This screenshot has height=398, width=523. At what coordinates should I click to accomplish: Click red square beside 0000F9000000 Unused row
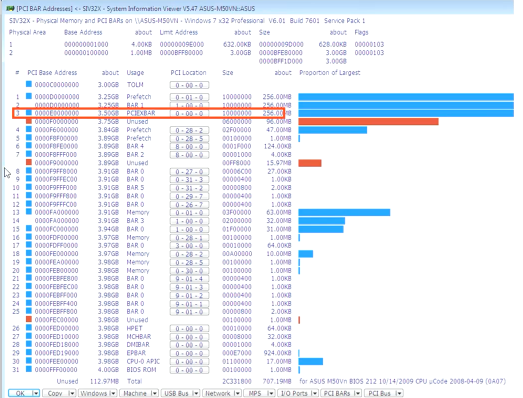click(x=29, y=162)
